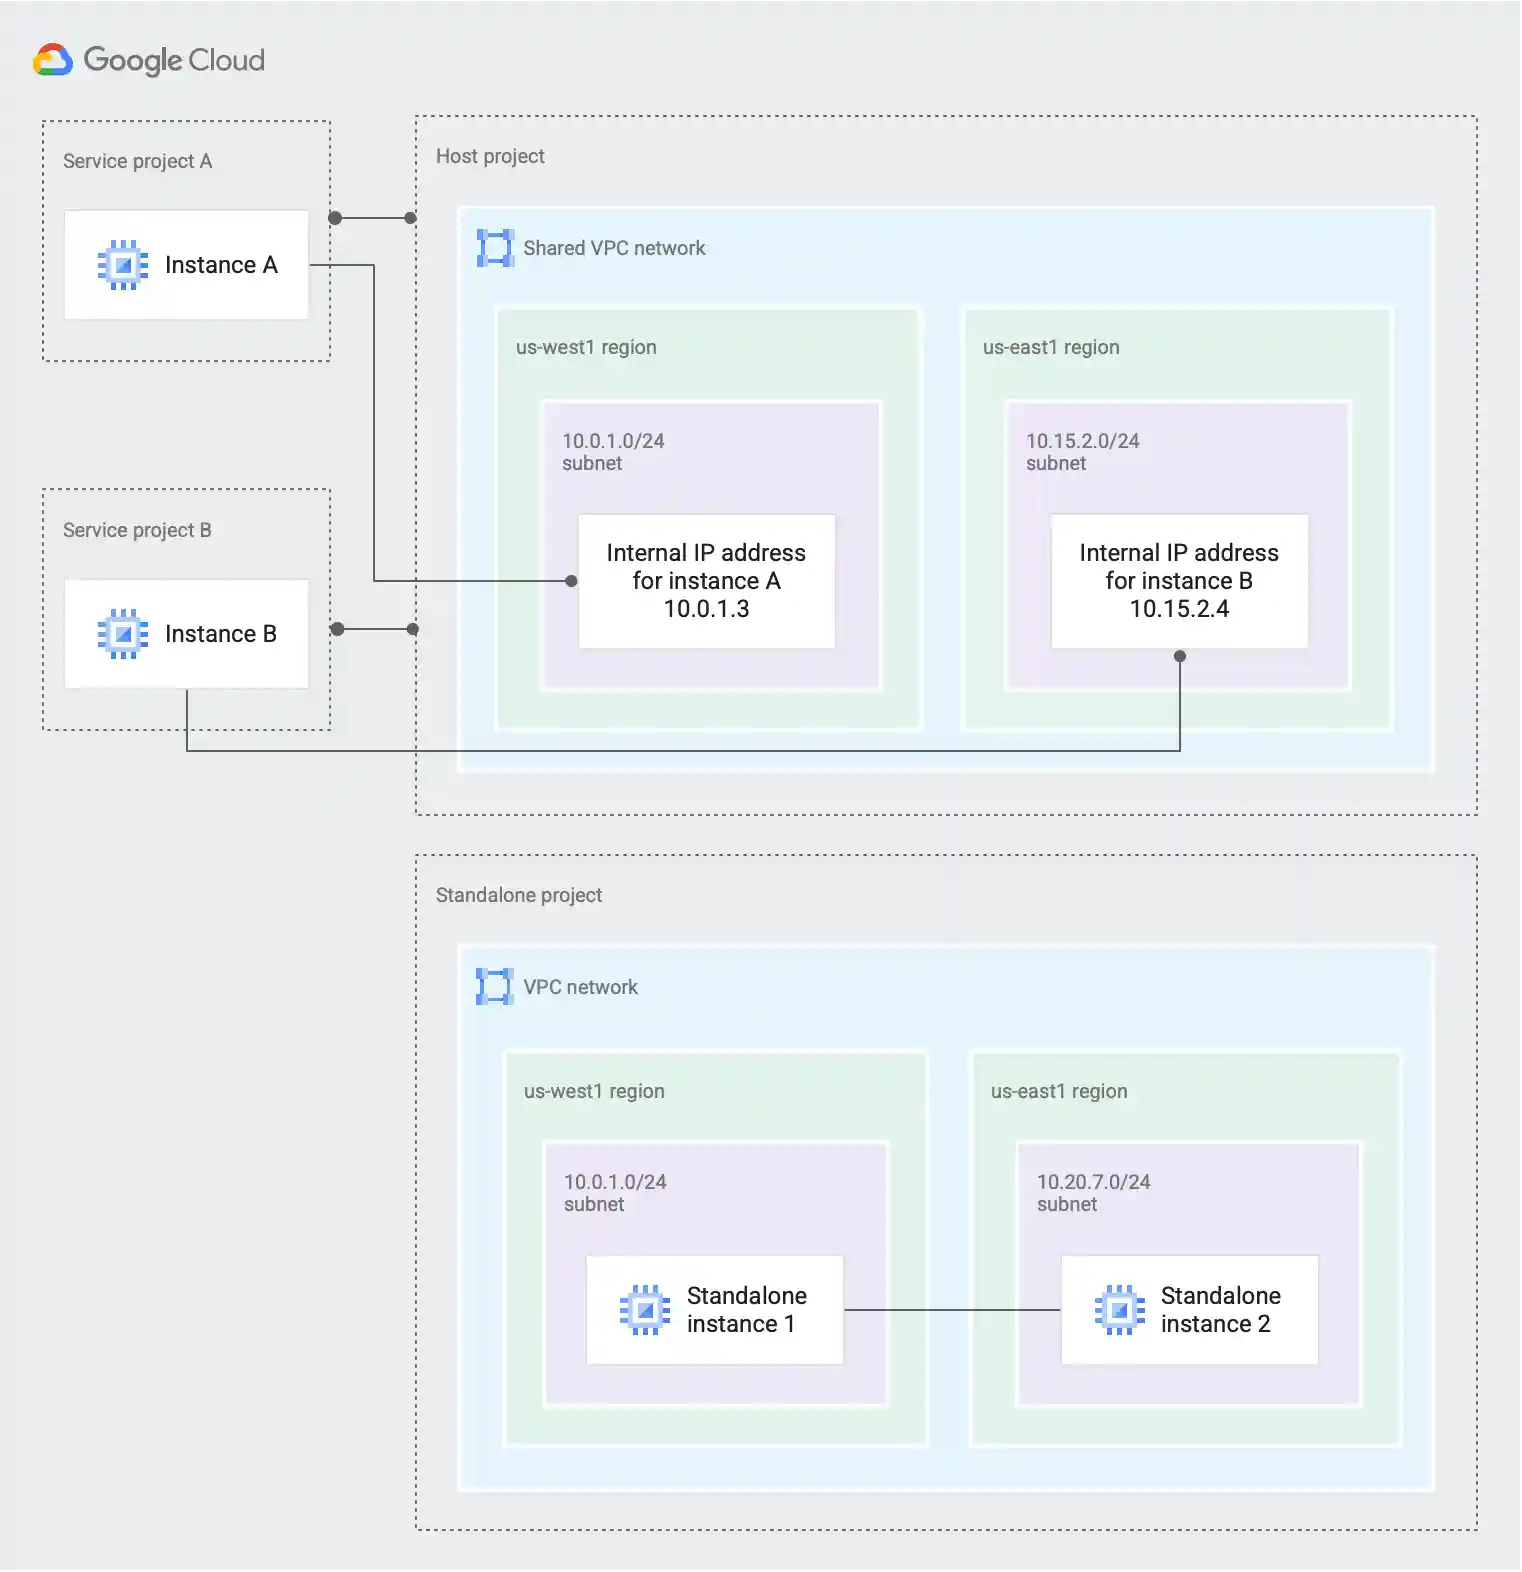The image size is (1522, 1572).
Task: Click the 10.20.7.0/24 subnet label
Action: click(x=1093, y=1193)
